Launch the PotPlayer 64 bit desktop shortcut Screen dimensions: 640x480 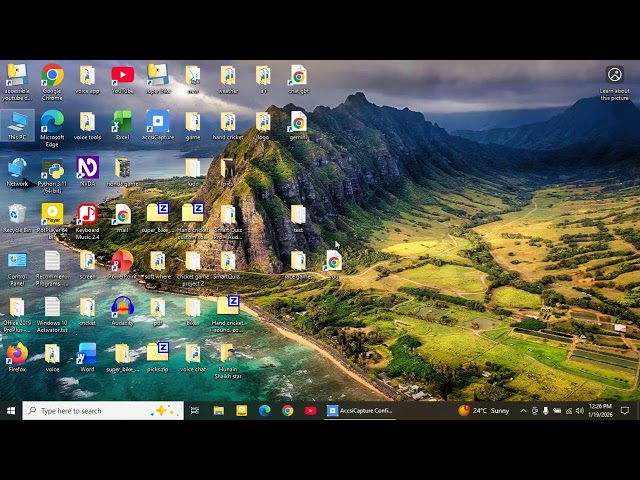click(52, 221)
